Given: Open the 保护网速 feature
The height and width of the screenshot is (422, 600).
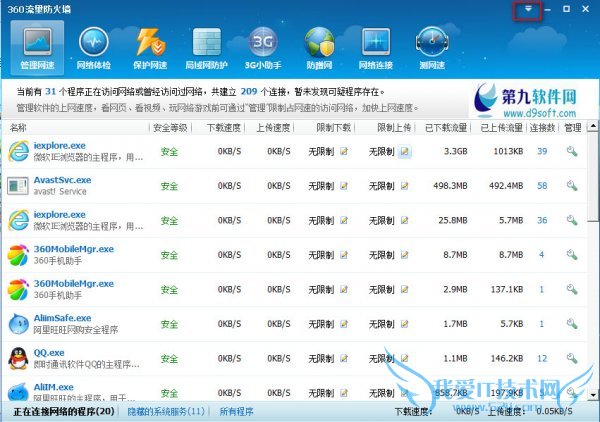Looking at the screenshot, I should click(150, 48).
